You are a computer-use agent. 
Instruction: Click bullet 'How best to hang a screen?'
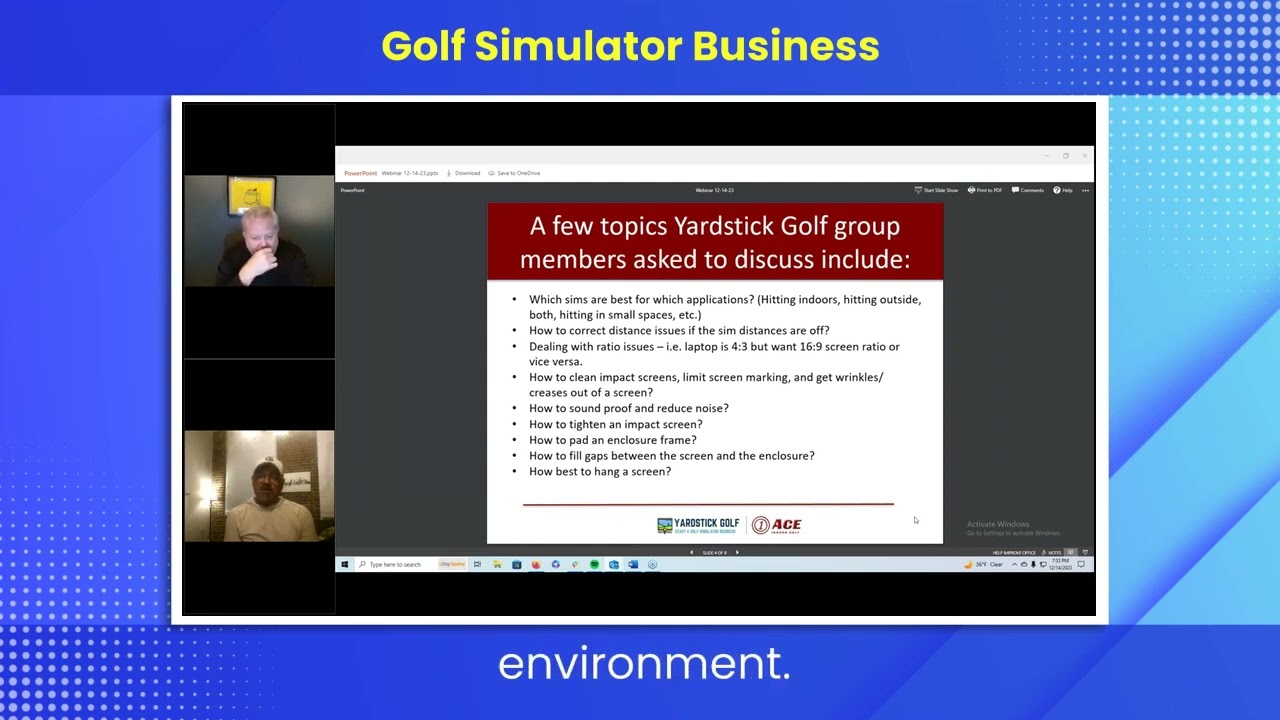click(x=600, y=471)
